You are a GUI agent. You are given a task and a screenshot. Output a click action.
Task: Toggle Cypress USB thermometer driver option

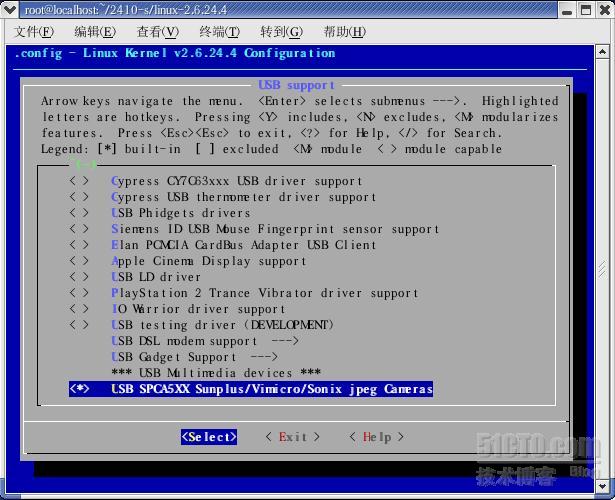click(x=79, y=197)
